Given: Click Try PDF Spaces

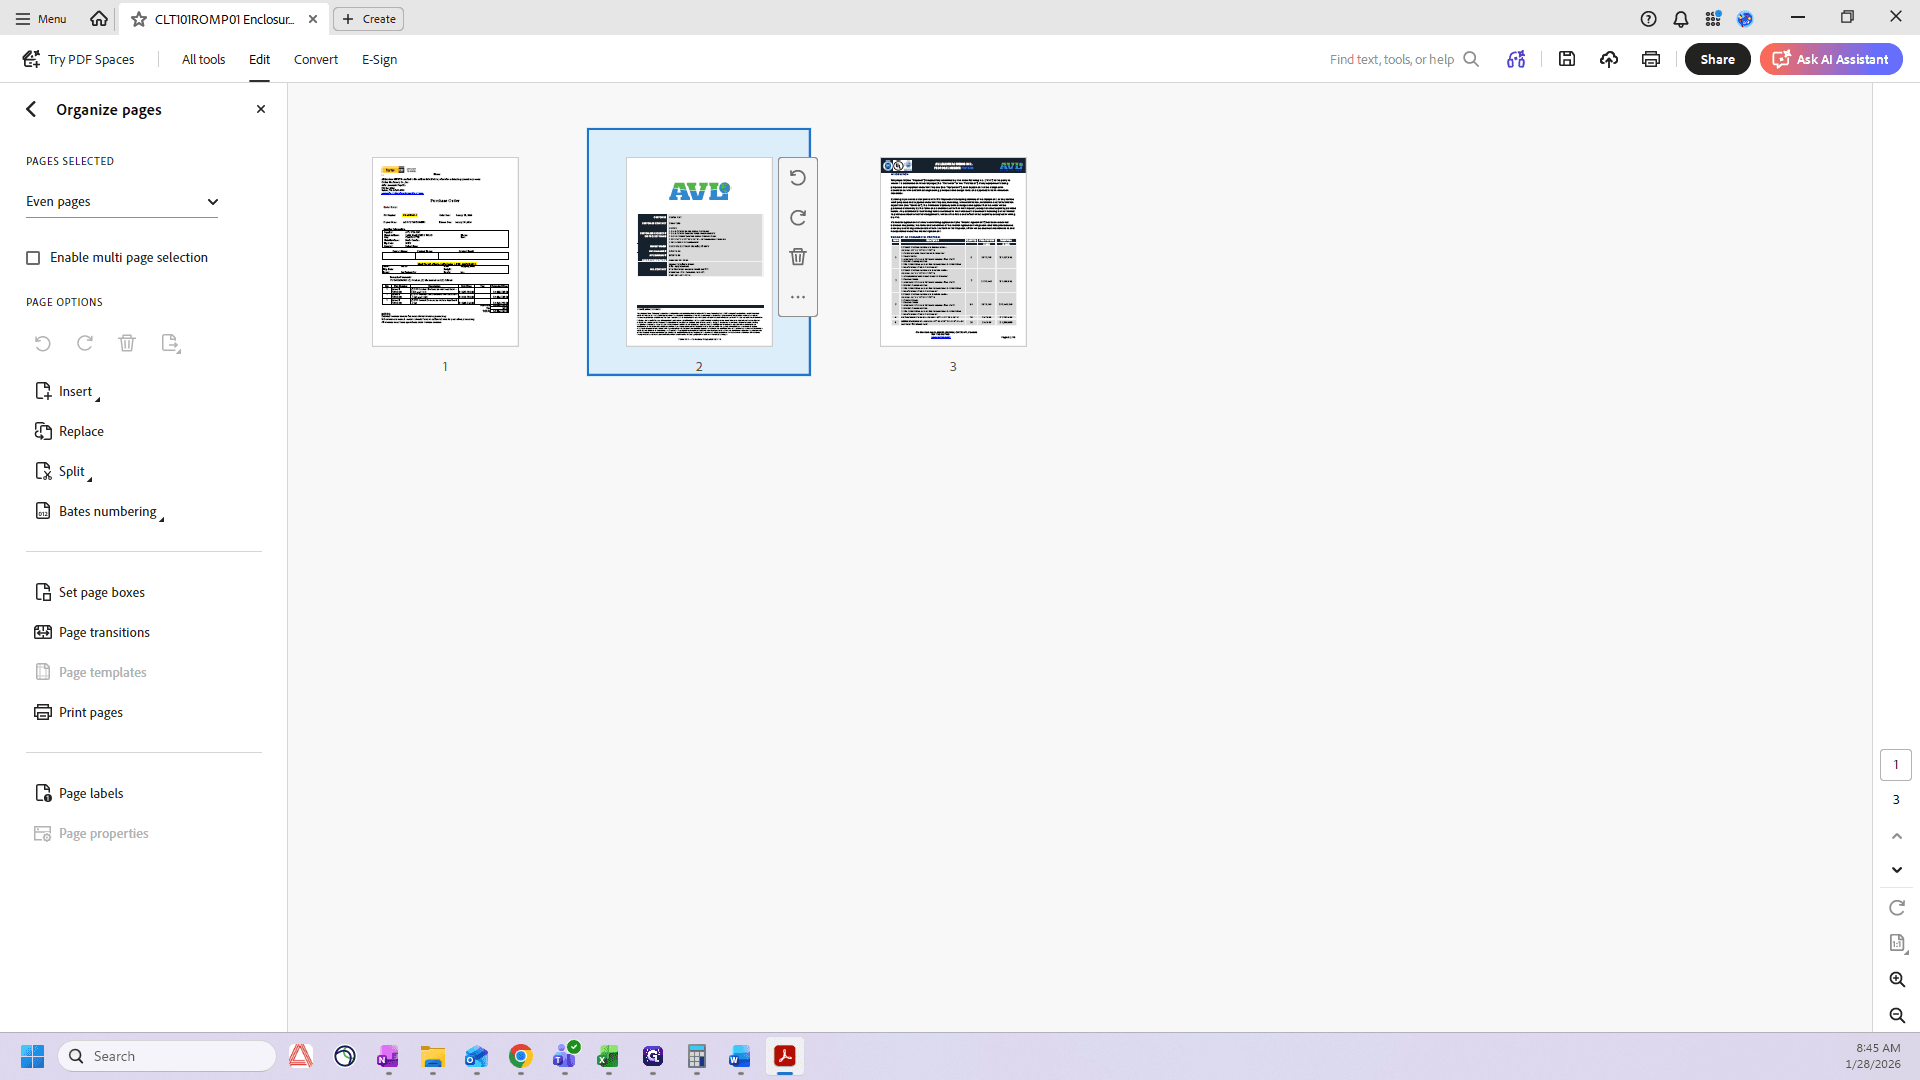Looking at the screenshot, I should pyautogui.click(x=79, y=59).
